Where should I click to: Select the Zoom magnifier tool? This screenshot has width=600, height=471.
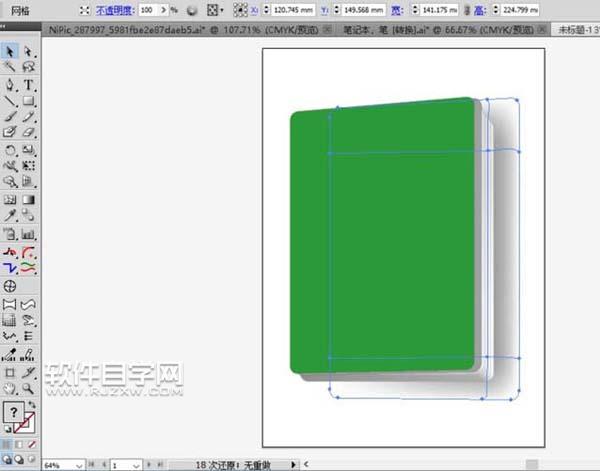point(29,389)
